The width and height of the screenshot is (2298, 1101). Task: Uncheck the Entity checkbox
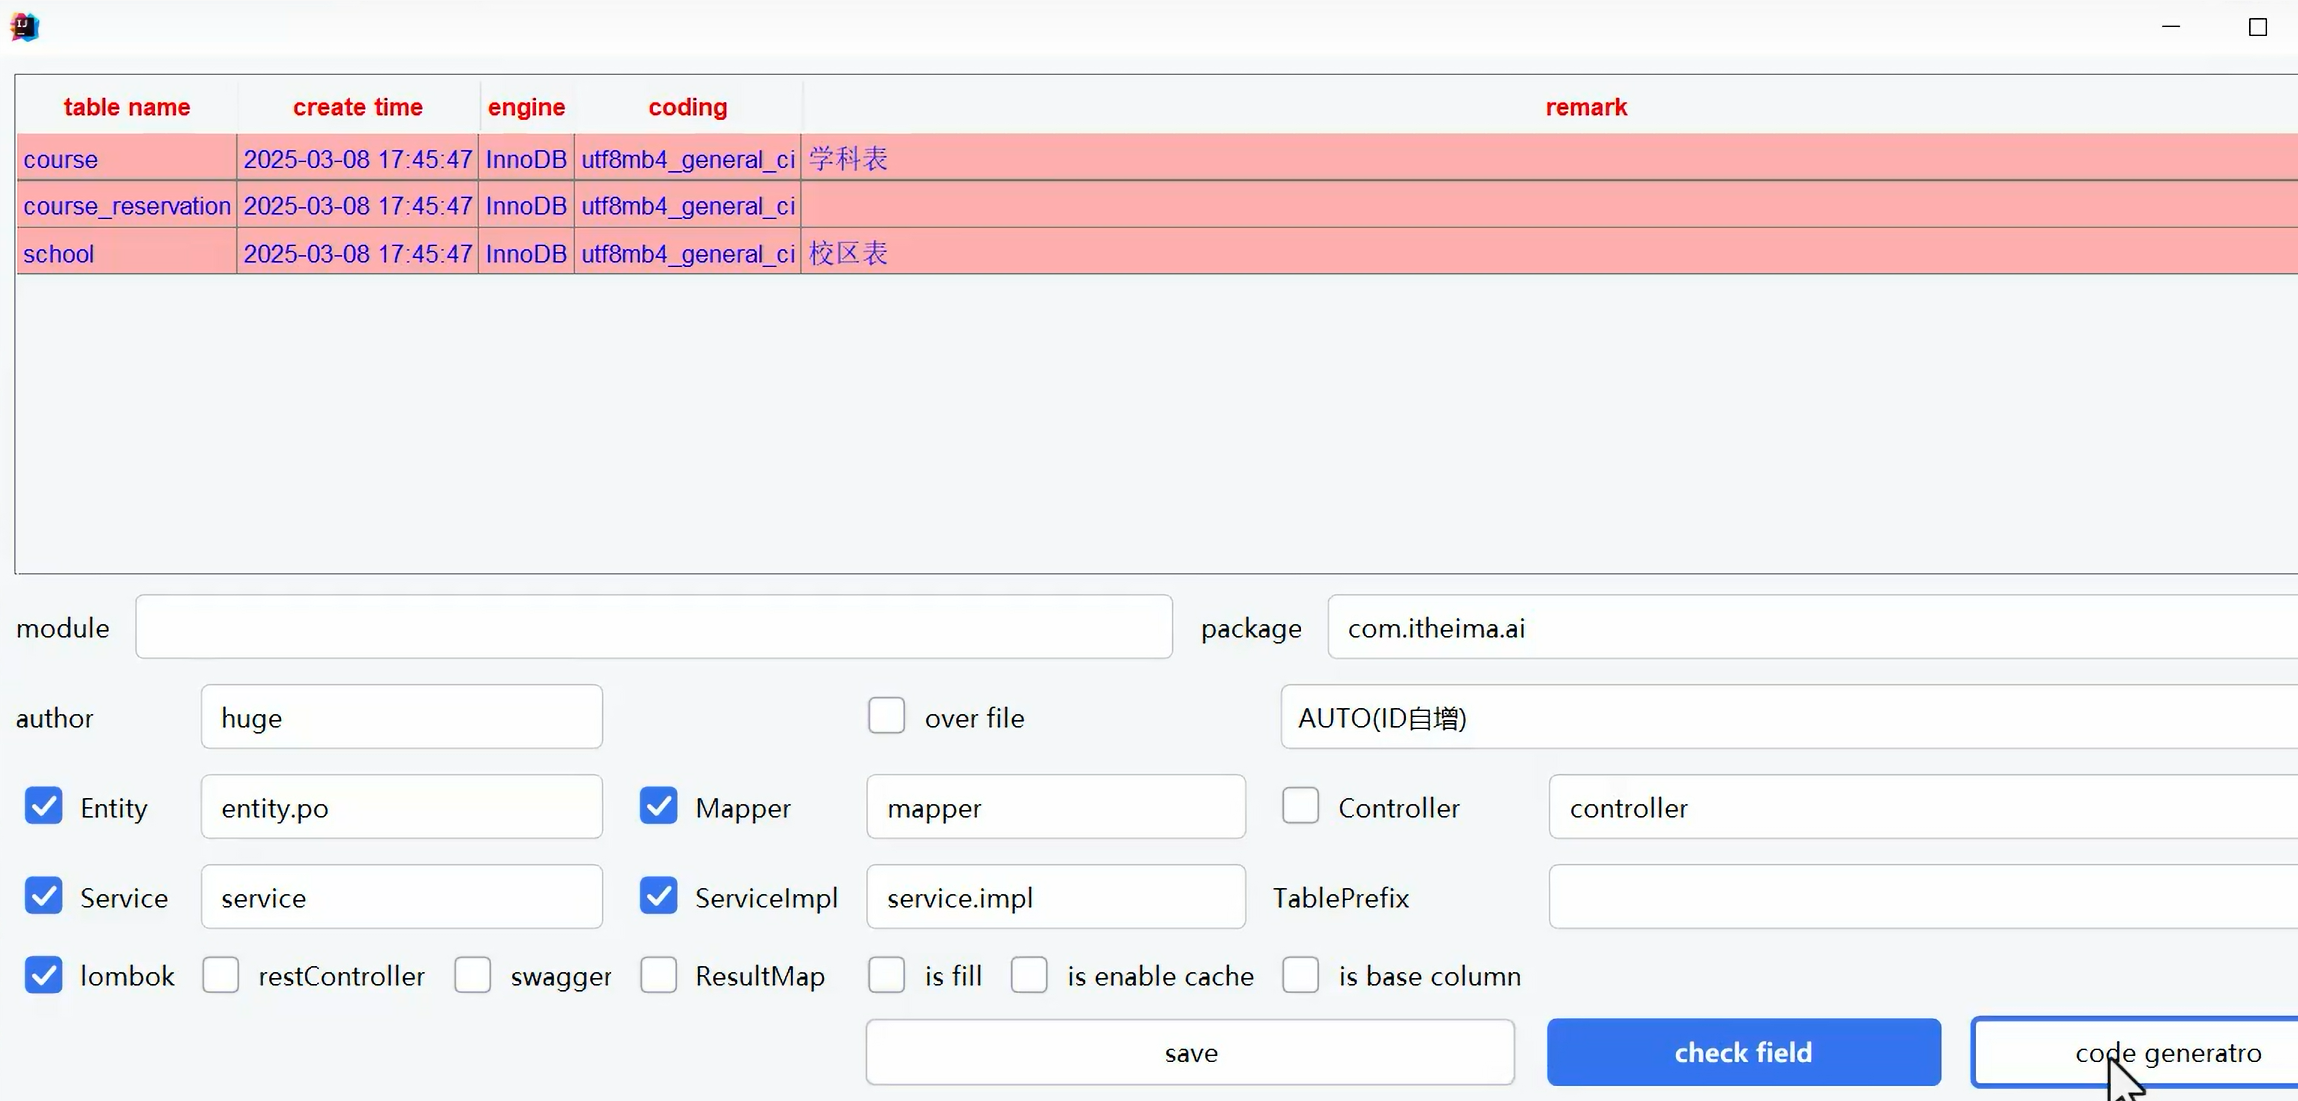44,806
